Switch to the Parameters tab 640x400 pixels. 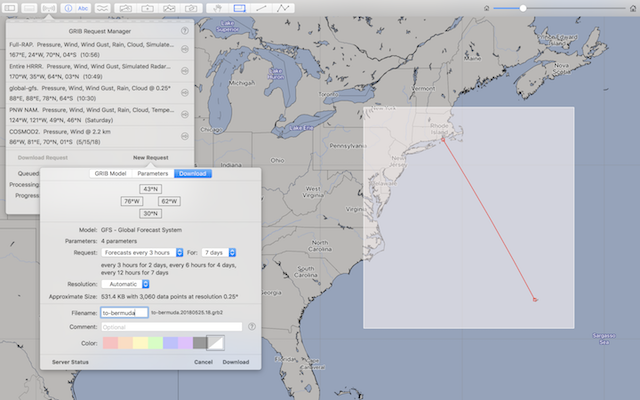point(153,173)
